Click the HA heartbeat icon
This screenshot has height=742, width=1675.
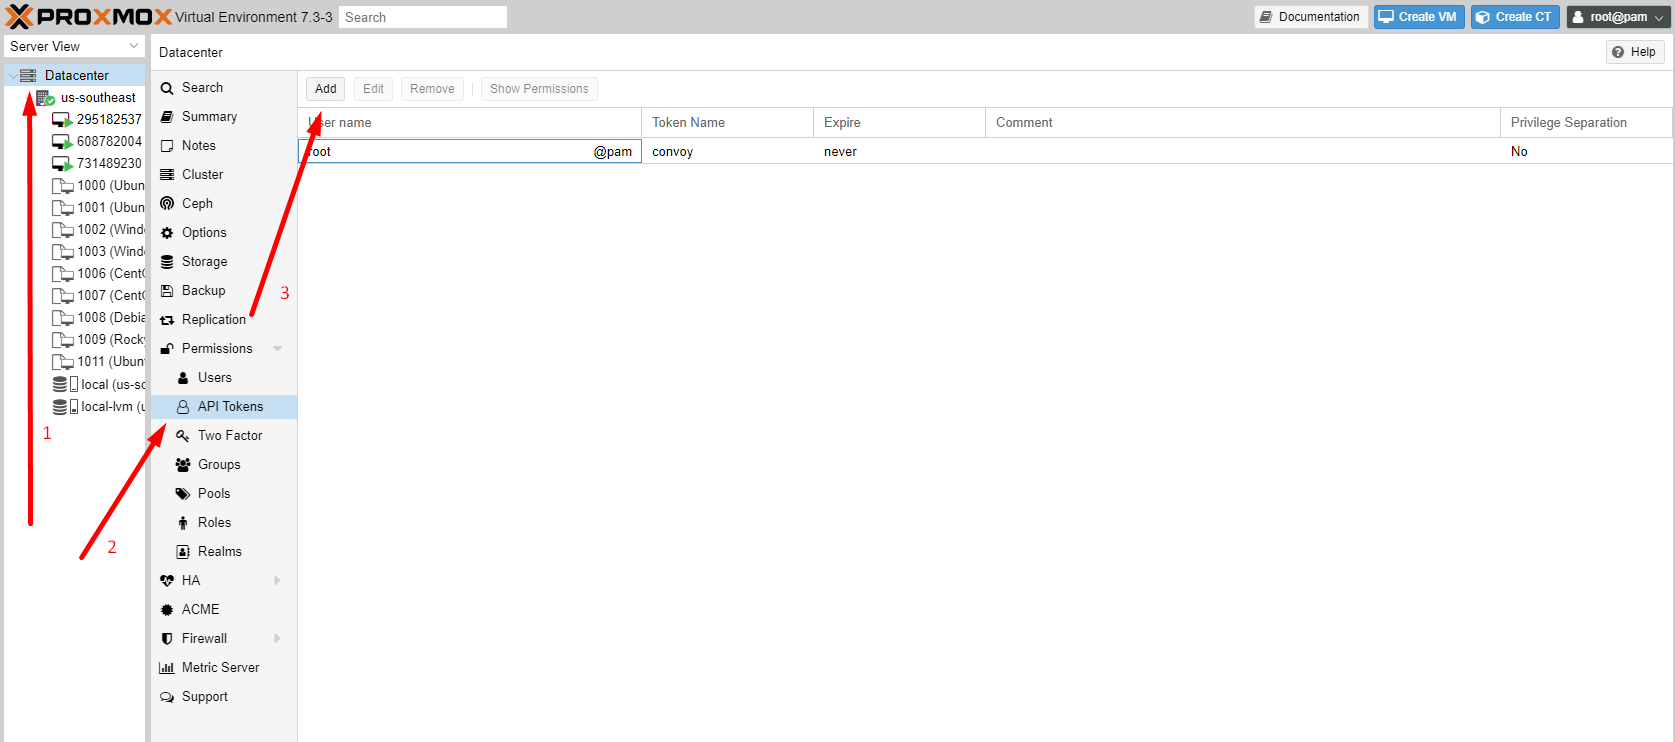pos(167,581)
